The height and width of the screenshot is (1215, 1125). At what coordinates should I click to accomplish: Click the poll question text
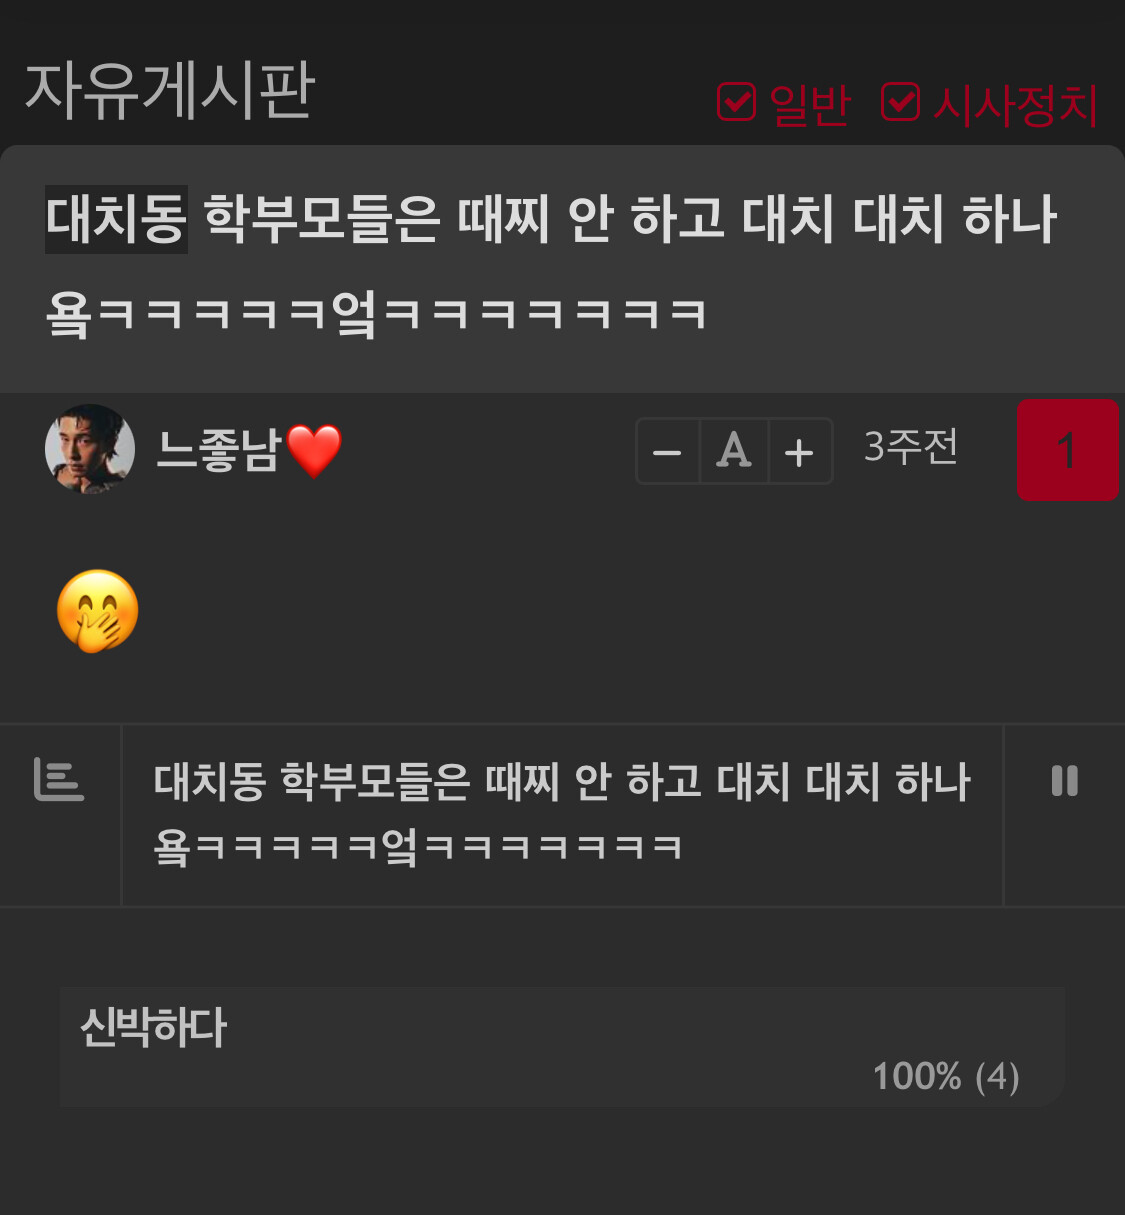click(x=561, y=814)
